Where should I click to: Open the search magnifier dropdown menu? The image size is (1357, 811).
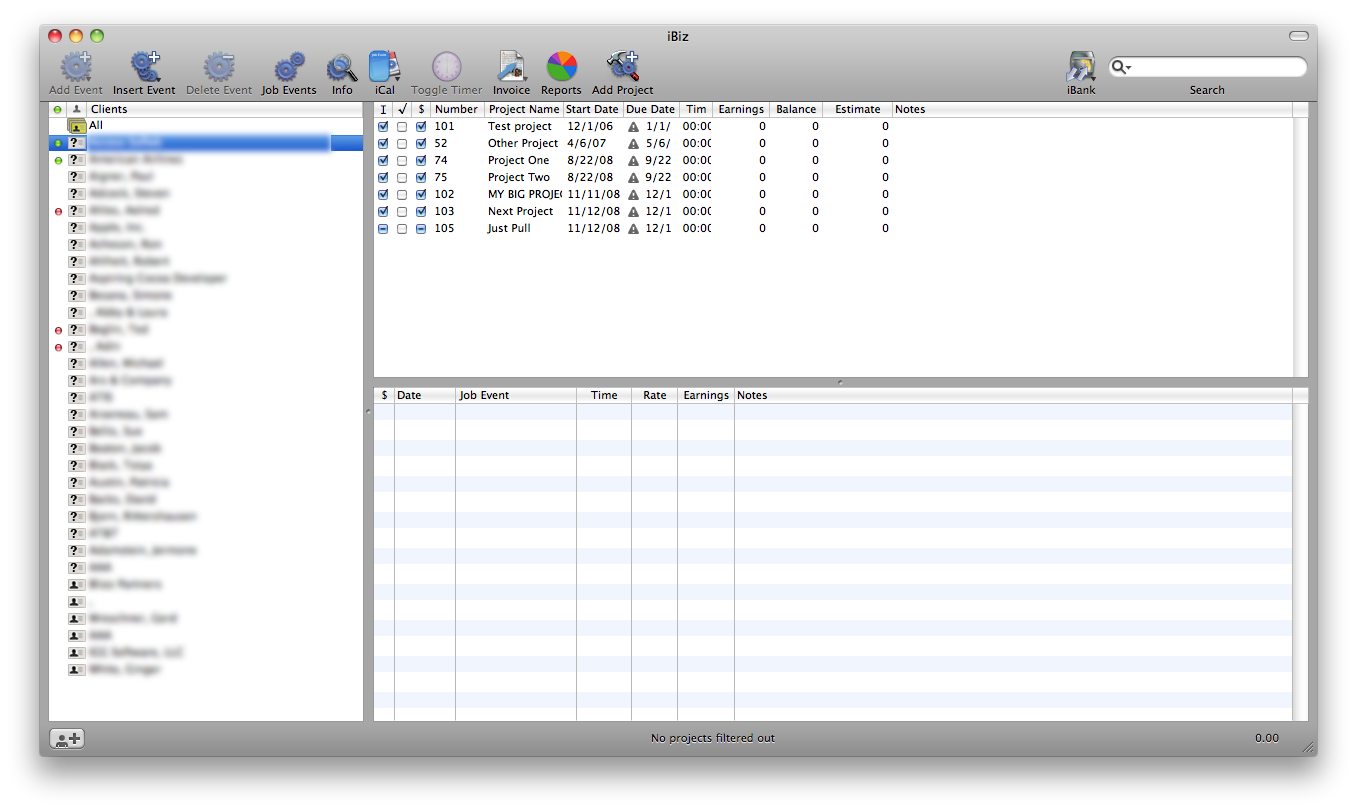pyautogui.click(x=1121, y=67)
